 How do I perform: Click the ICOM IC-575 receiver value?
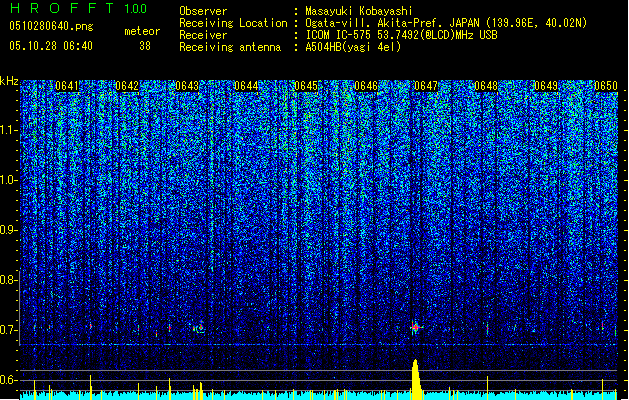tap(401, 35)
